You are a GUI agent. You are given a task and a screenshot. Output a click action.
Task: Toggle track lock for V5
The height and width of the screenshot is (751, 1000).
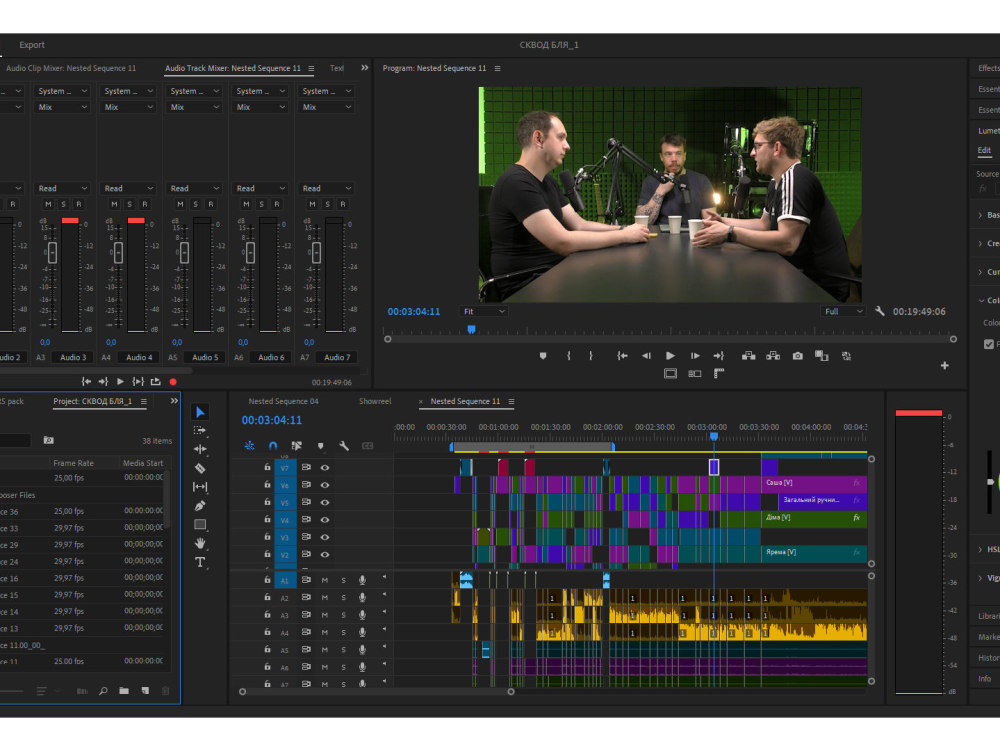point(267,502)
